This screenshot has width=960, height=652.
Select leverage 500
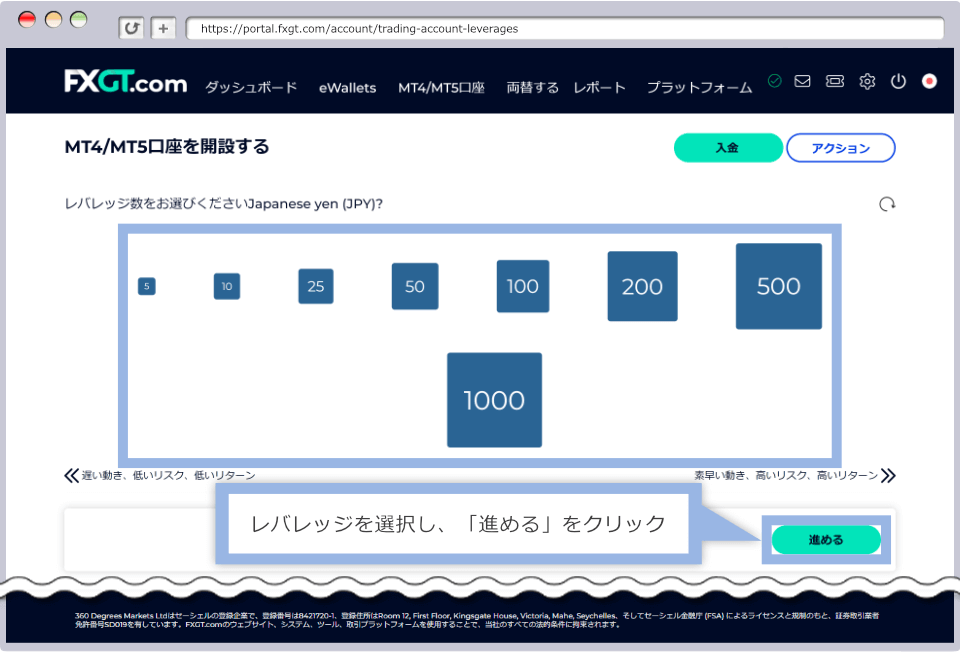pos(778,286)
